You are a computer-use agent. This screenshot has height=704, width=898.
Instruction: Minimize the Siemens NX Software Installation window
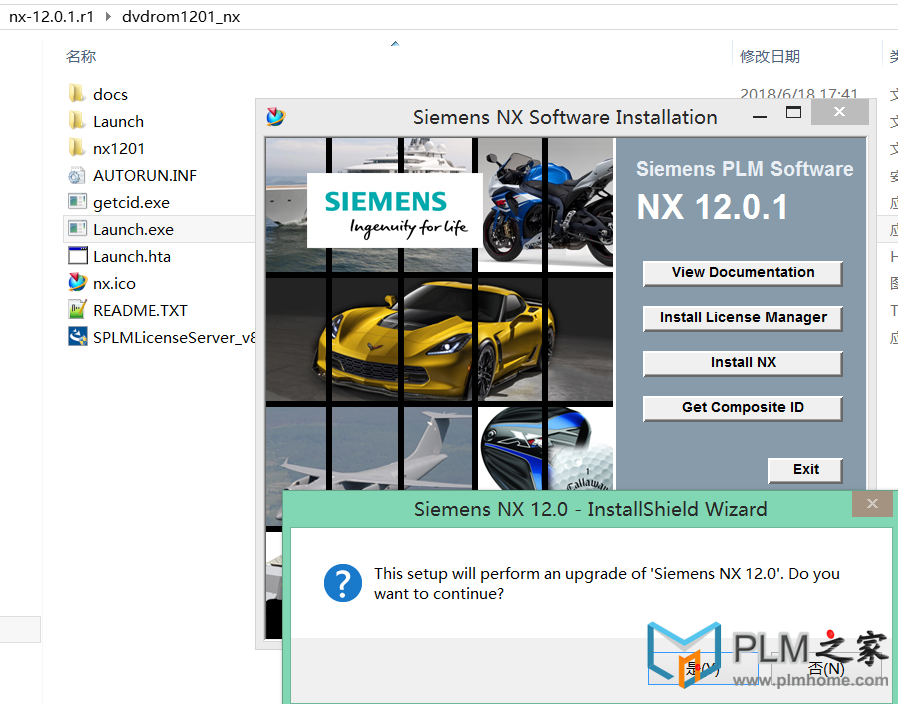point(760,115)
